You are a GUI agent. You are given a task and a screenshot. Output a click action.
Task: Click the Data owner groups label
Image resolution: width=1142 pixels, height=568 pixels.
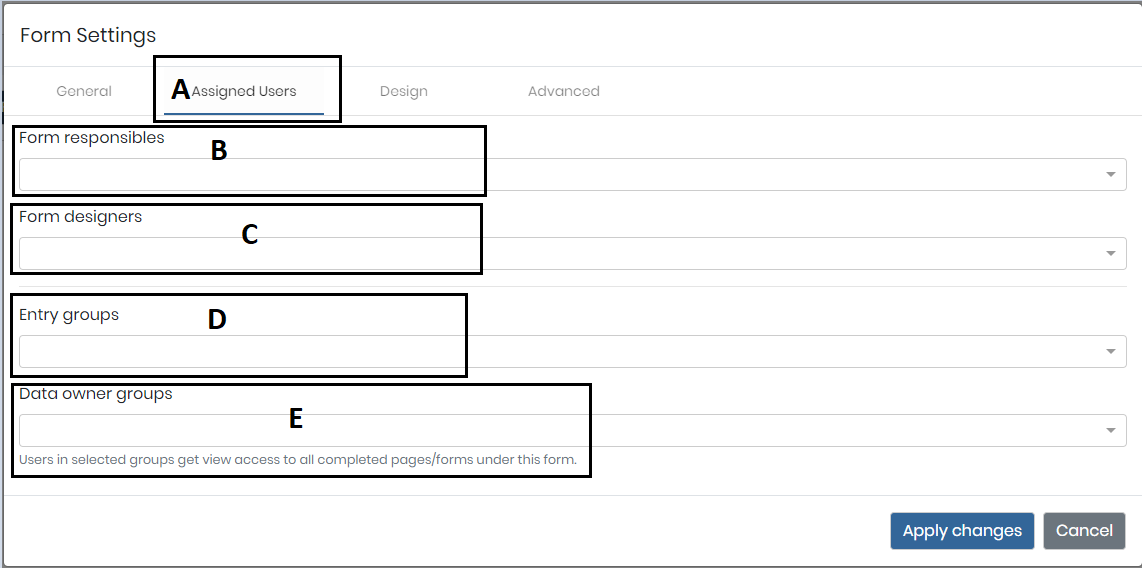pyautogui.click(x=95, y=394)
